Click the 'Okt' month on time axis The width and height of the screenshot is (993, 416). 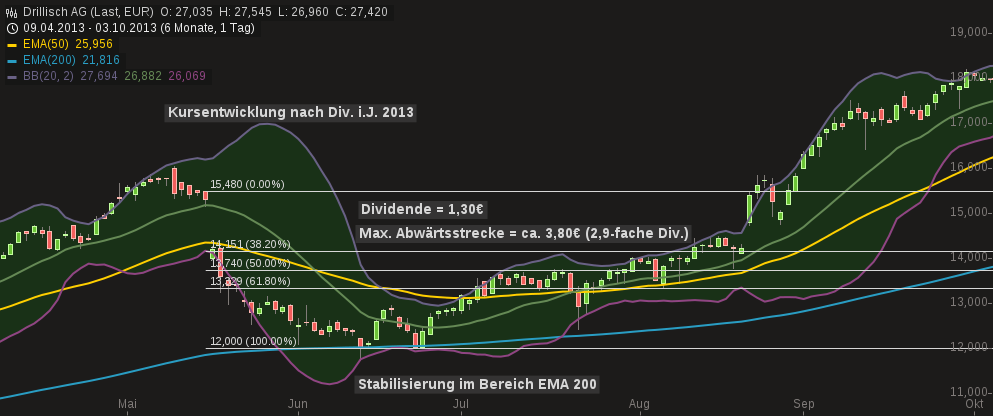[x=974, y=404]
